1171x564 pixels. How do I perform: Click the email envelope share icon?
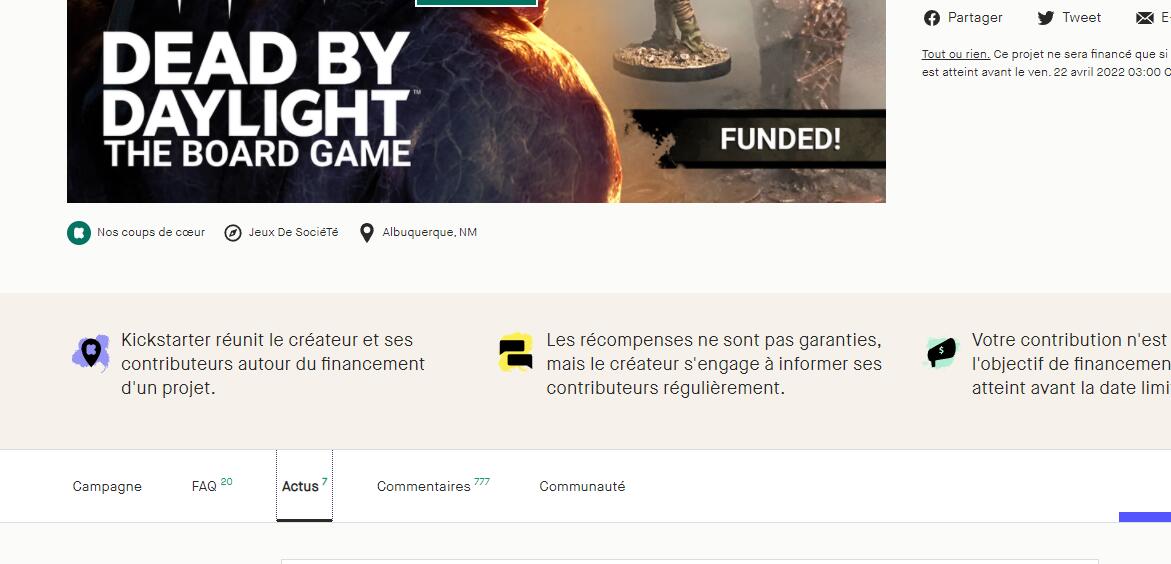1144,18
